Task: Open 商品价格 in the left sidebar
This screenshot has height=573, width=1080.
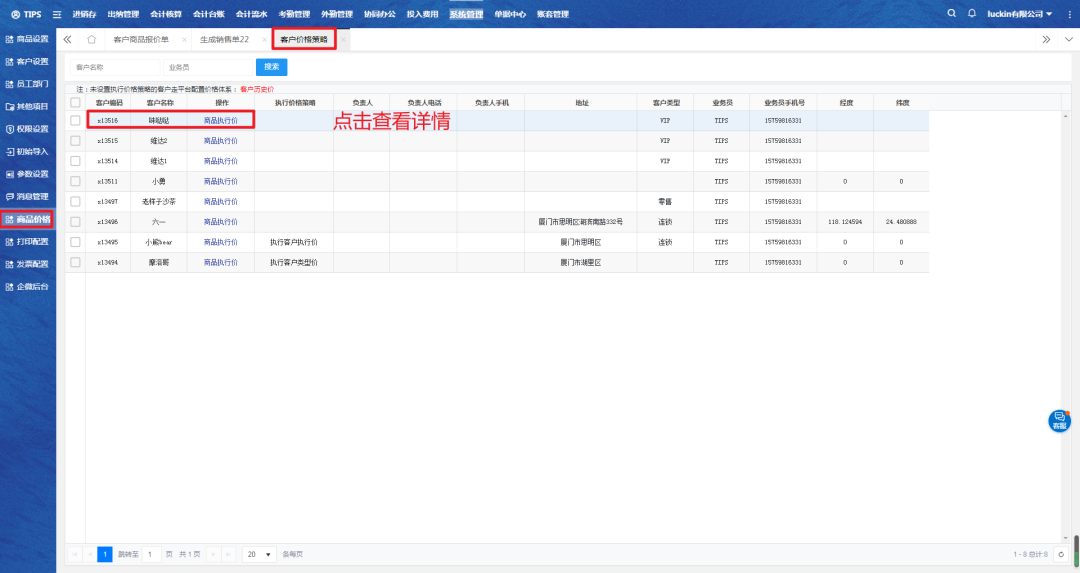Action: [28, 219]
